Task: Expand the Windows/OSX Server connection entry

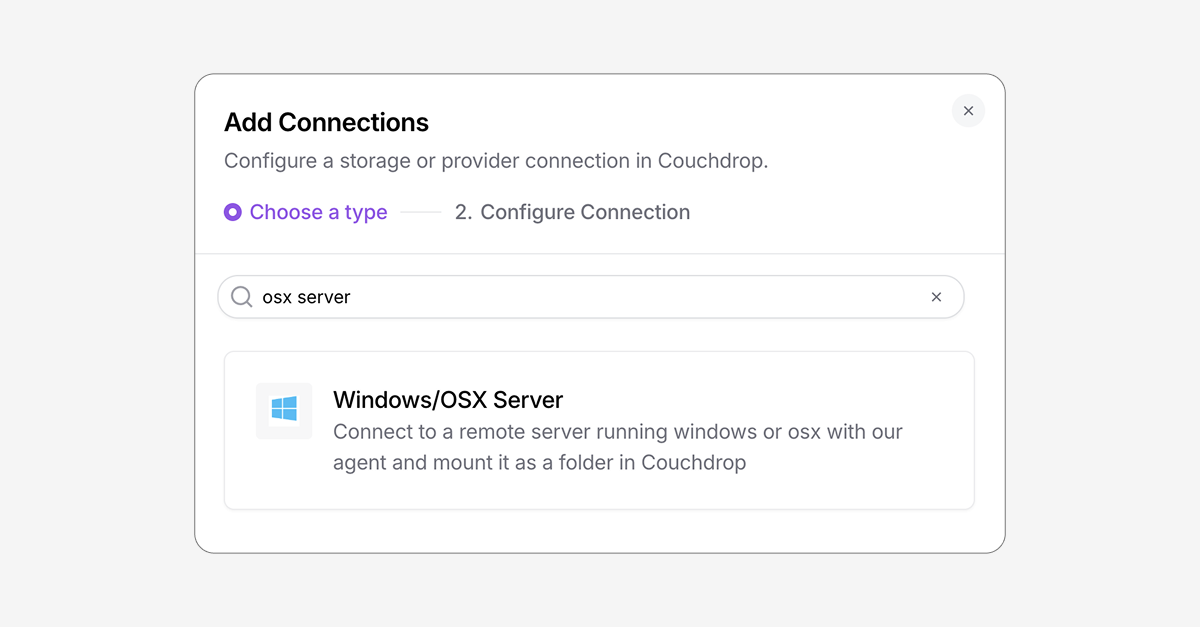Action: click(598, 430)
